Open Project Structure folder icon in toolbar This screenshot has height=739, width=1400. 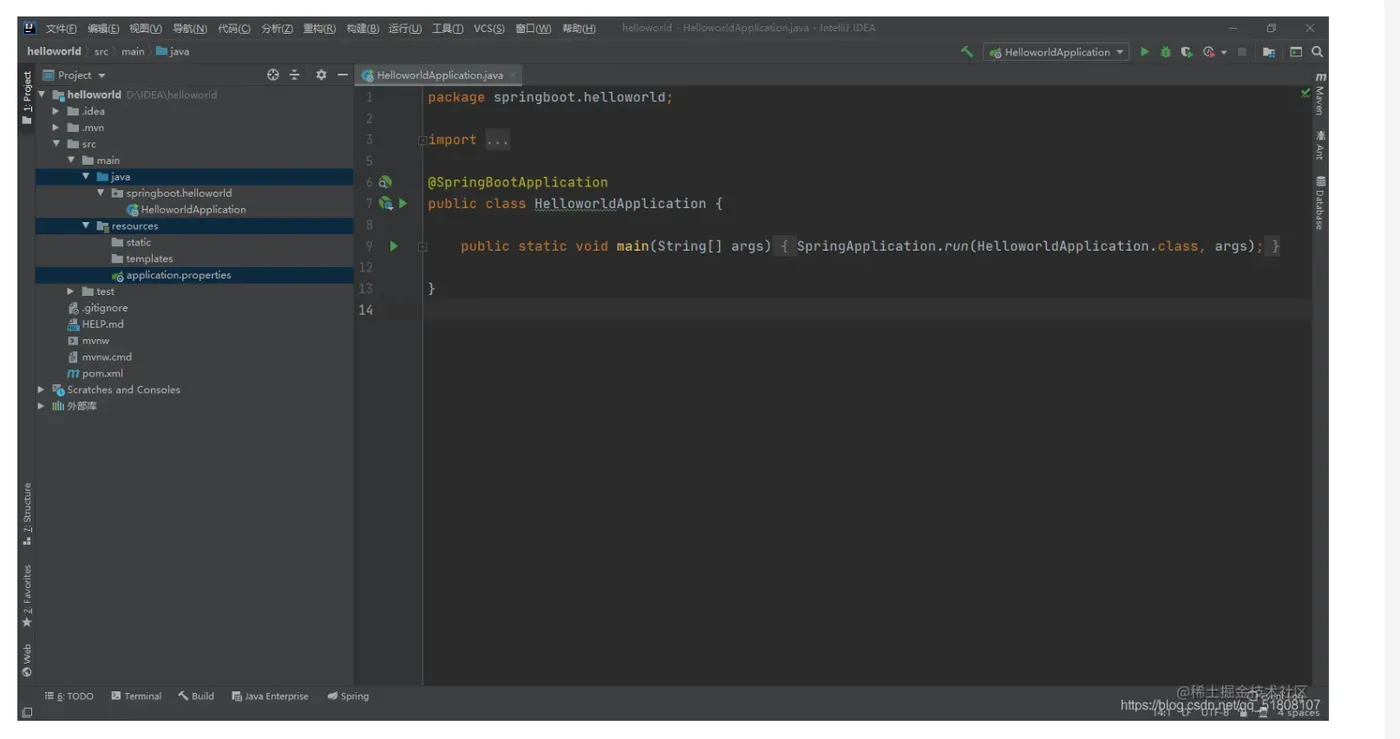(x=1269, y=52)
